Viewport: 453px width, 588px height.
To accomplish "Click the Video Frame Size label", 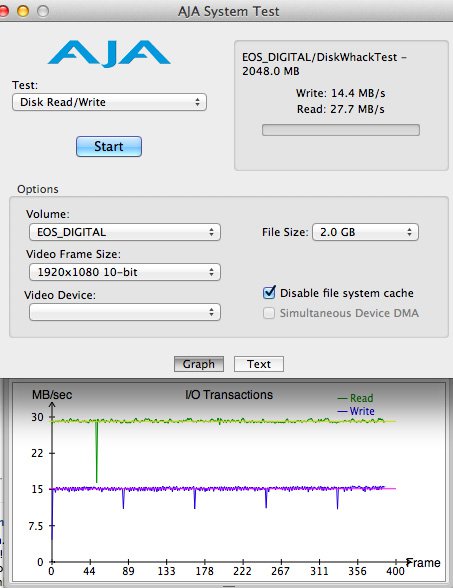I will [x=74, y=254].
